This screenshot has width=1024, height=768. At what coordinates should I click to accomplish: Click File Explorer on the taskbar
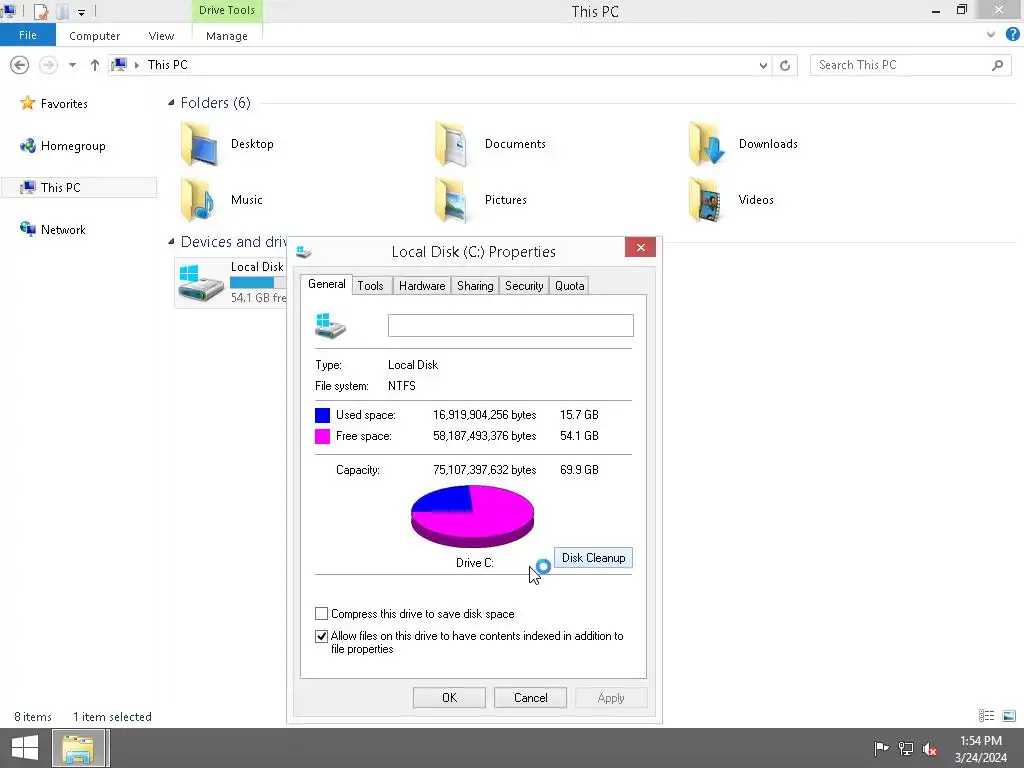78,748
